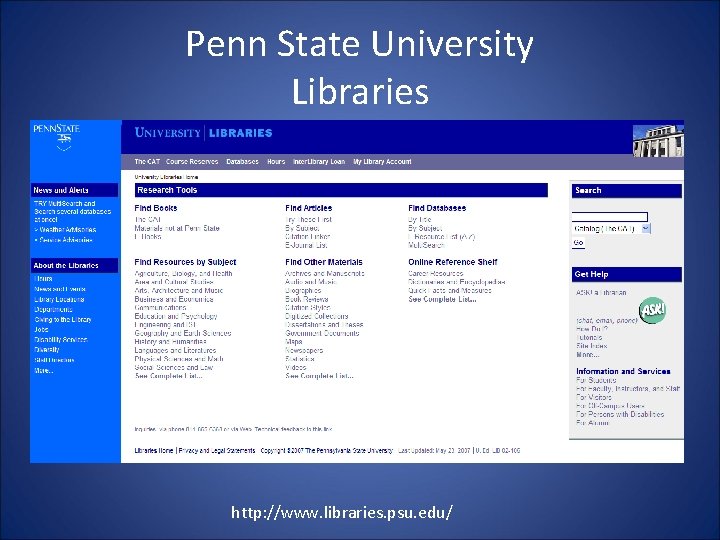This screenshot has width=720, height=540.
Task: Open the For Students information link
Action: pos(596,380)
